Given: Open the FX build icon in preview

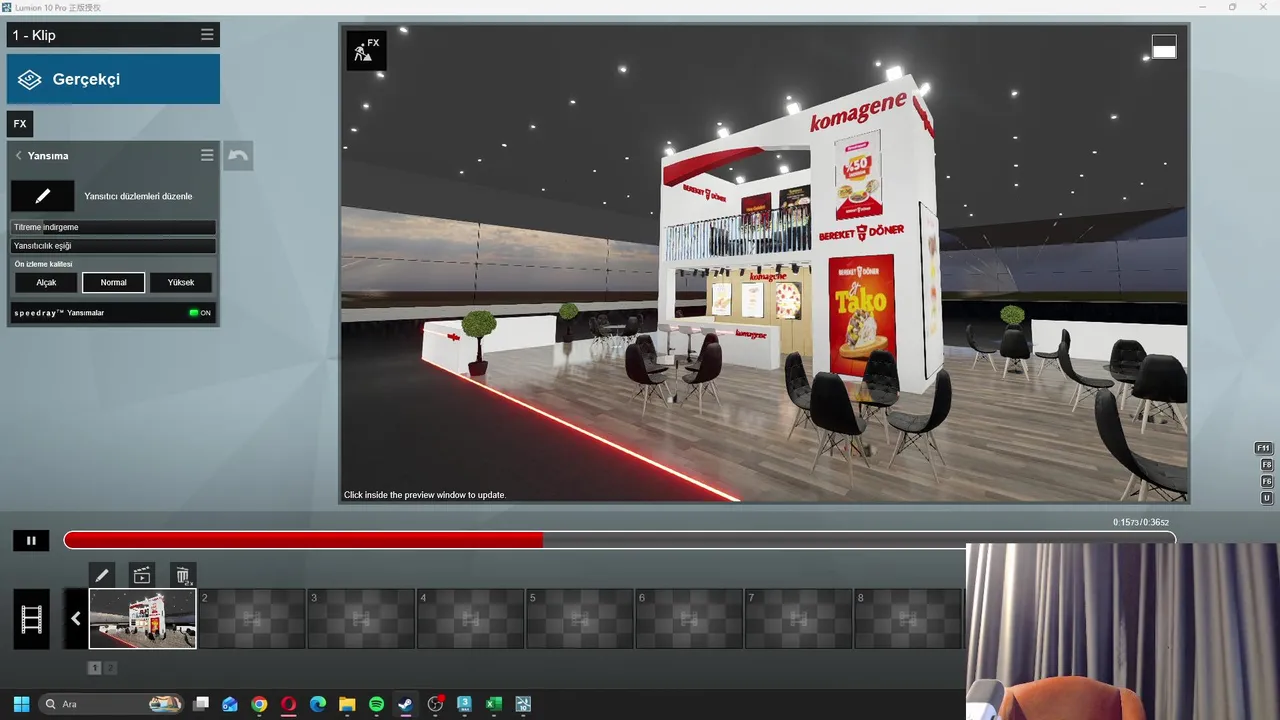Looking at the screenshot, I should point(366,50).
